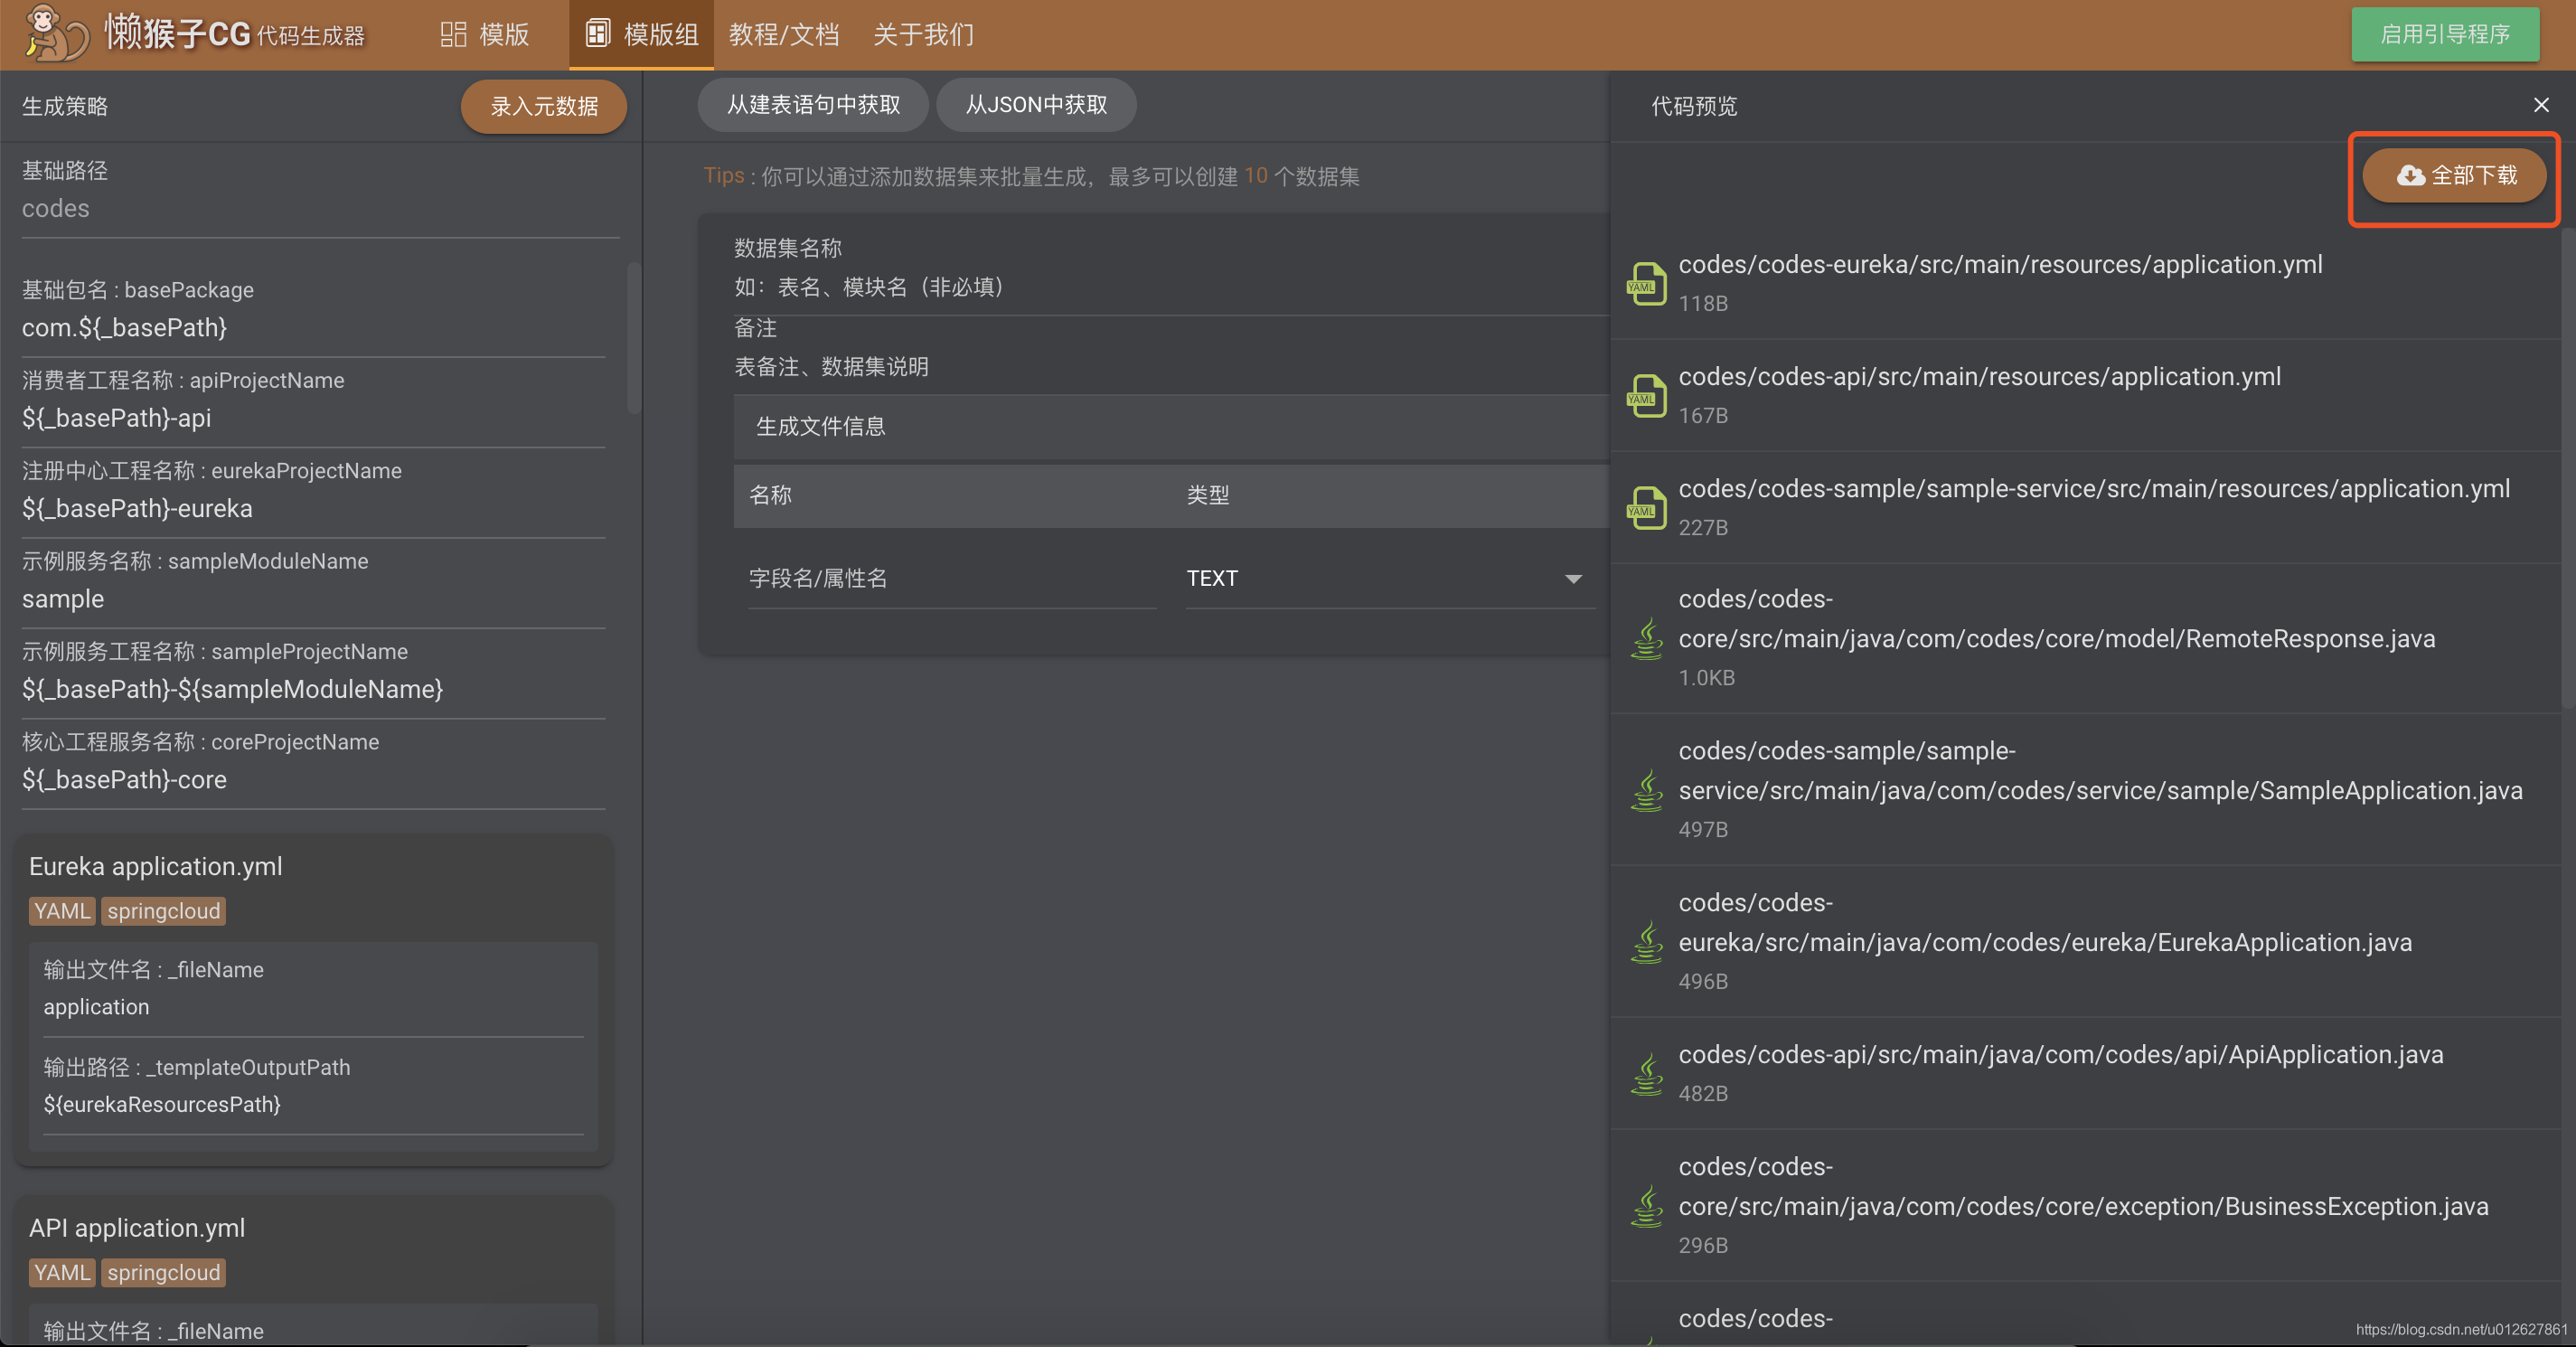Click Java icon for ApiApplication.java
The width and height of the screenshot is (2576, 1347).
[x=1647, y=1075]
